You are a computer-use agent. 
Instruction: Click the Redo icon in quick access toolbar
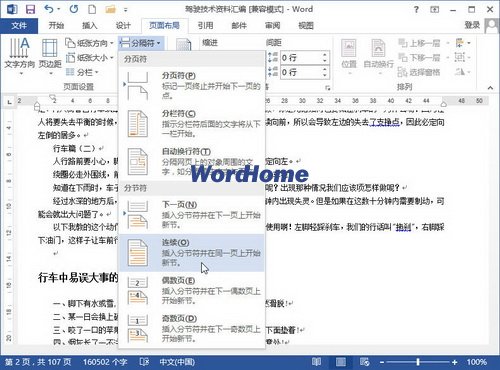point(74,9)
